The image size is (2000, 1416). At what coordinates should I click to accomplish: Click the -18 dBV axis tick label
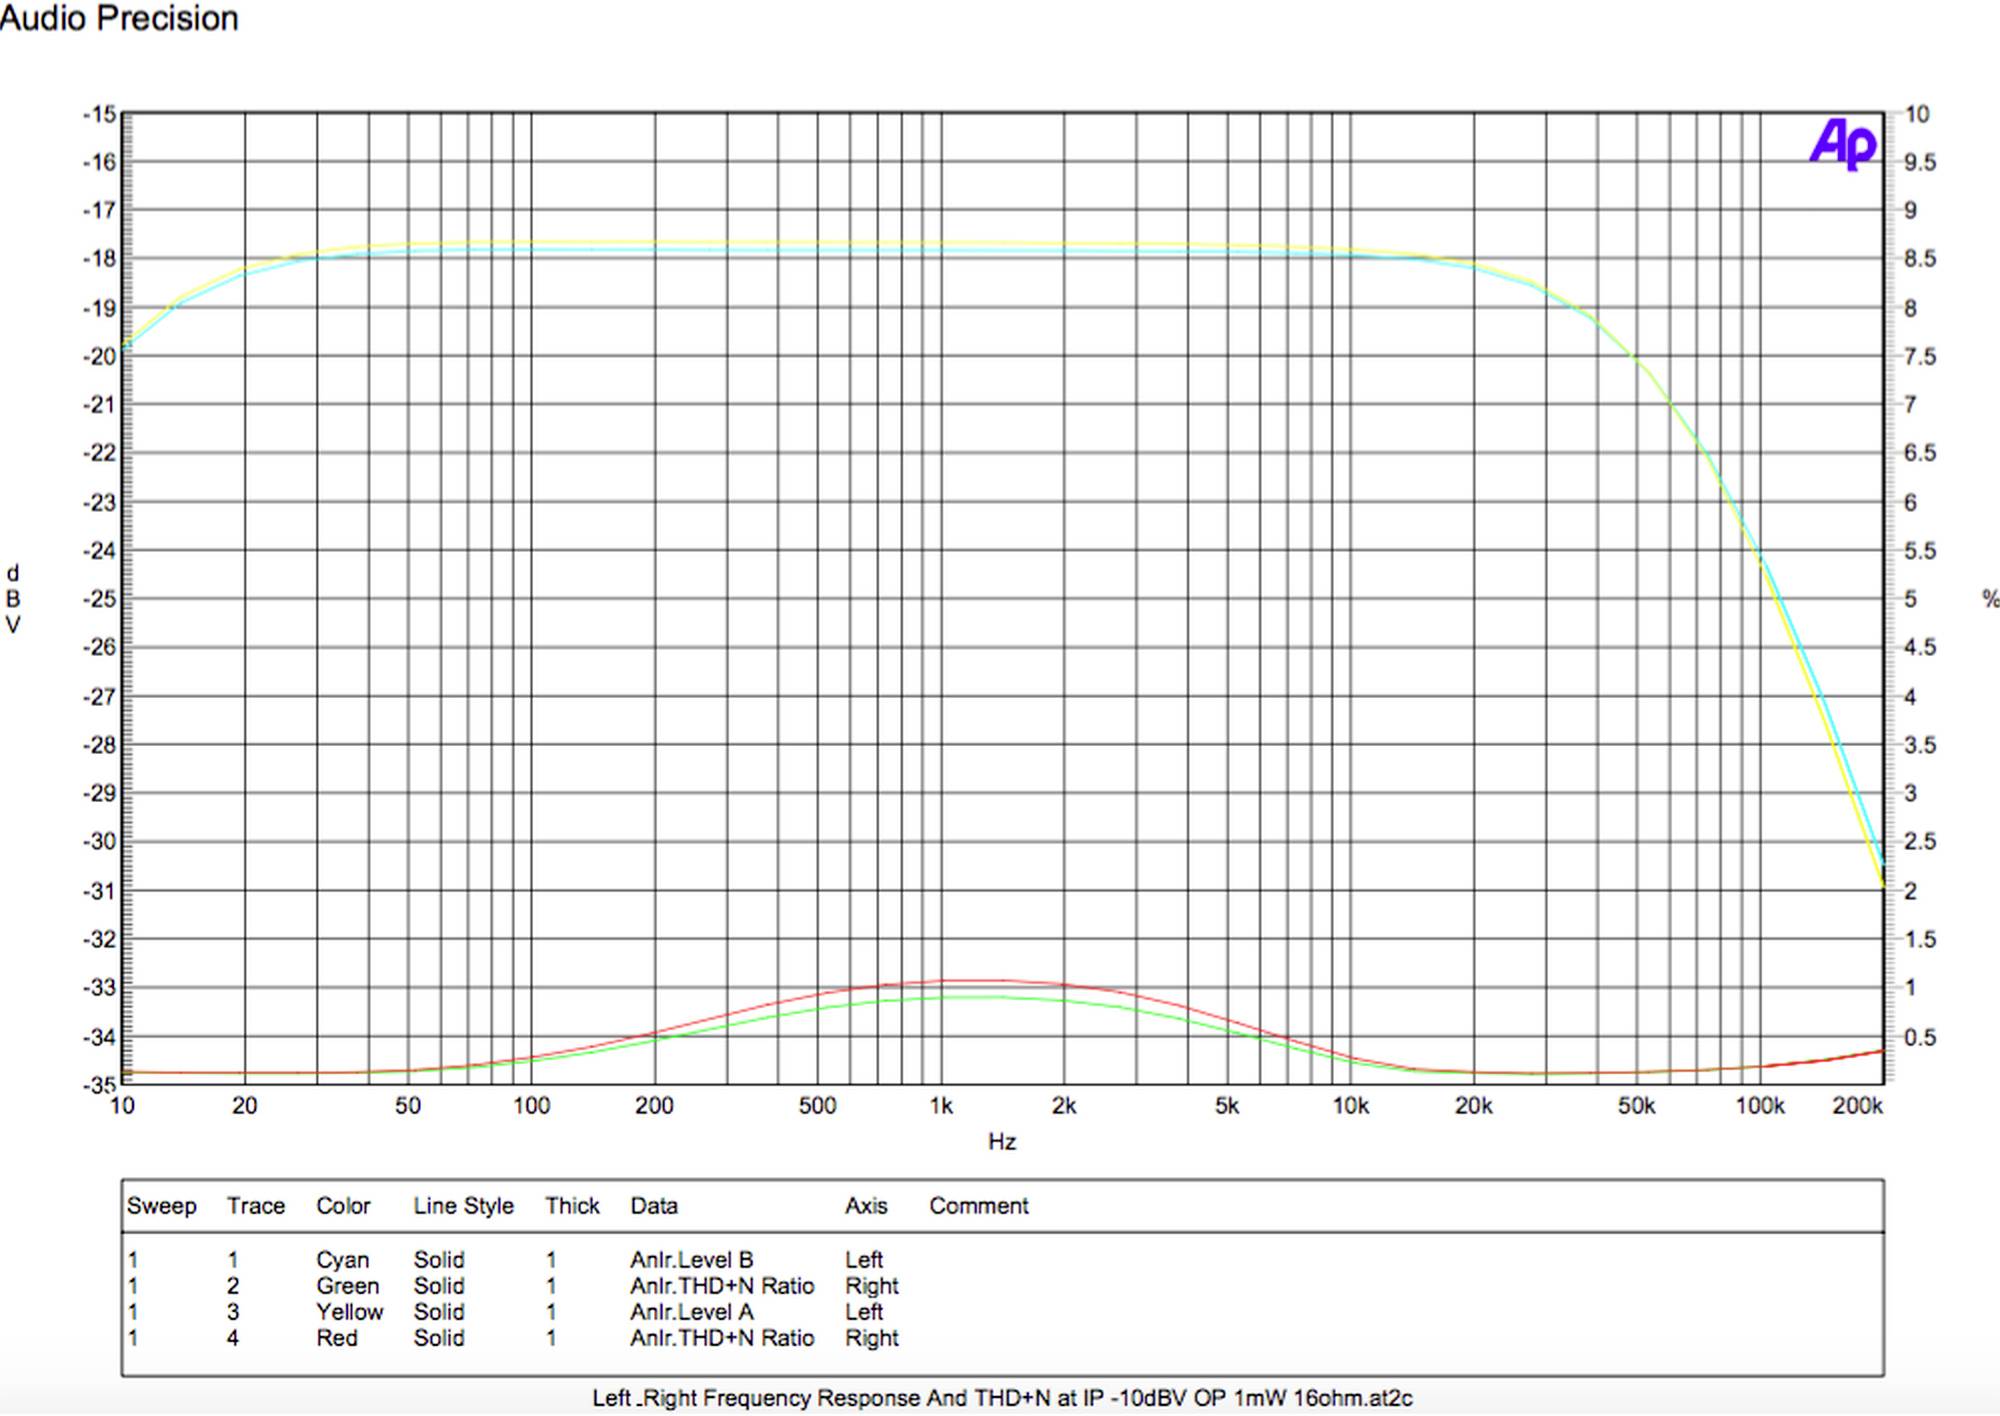tap(99, 259)
